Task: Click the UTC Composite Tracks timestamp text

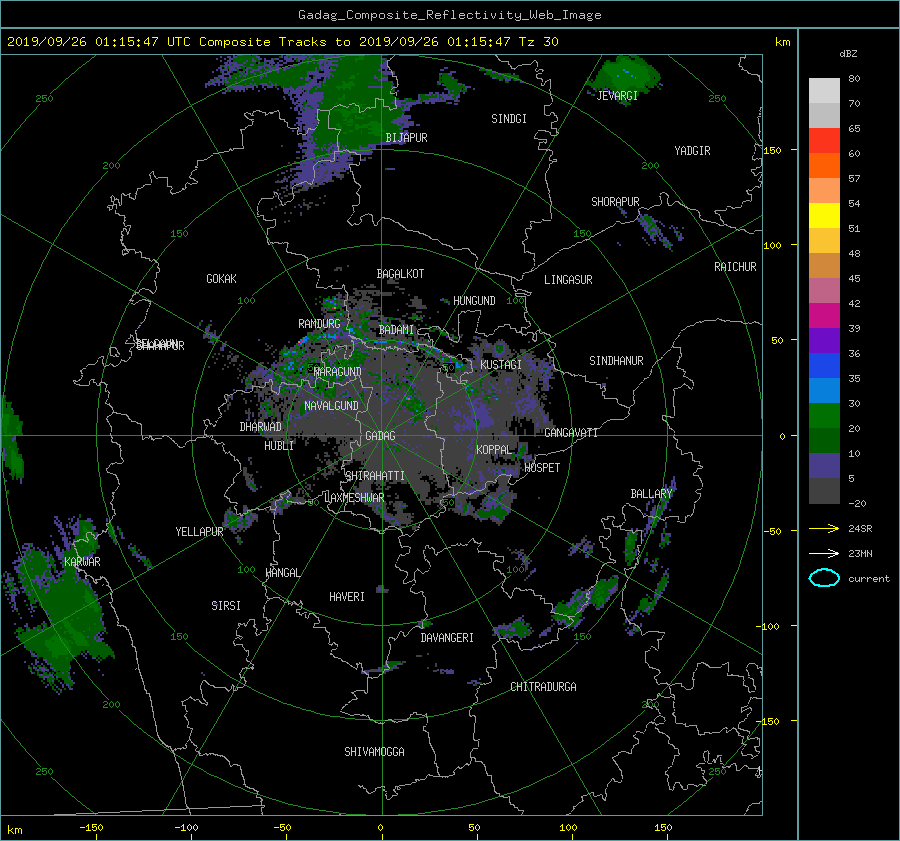Action: pyautogui.click(x=282, y=42)
